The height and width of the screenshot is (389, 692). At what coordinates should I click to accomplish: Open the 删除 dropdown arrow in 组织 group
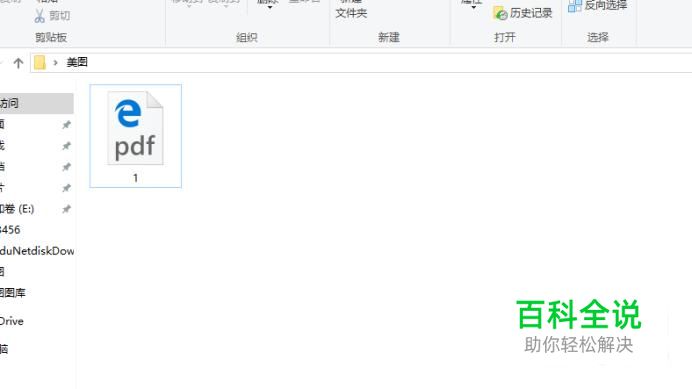270,7
